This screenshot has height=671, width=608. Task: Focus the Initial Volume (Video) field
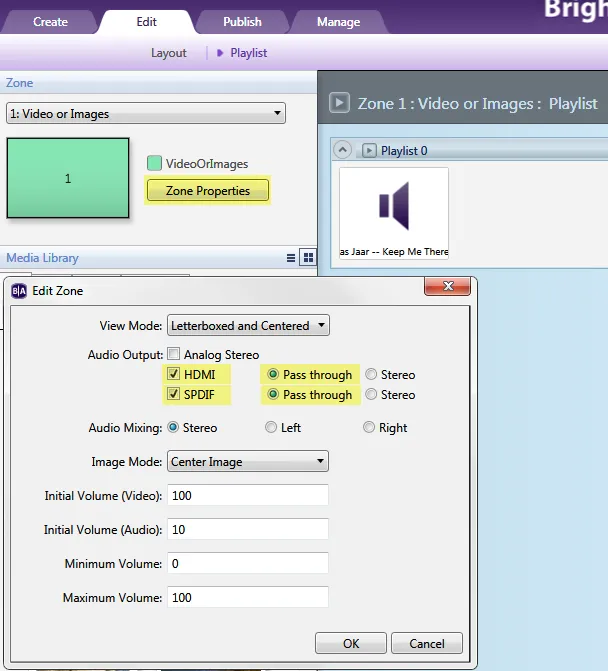[248, 496]
